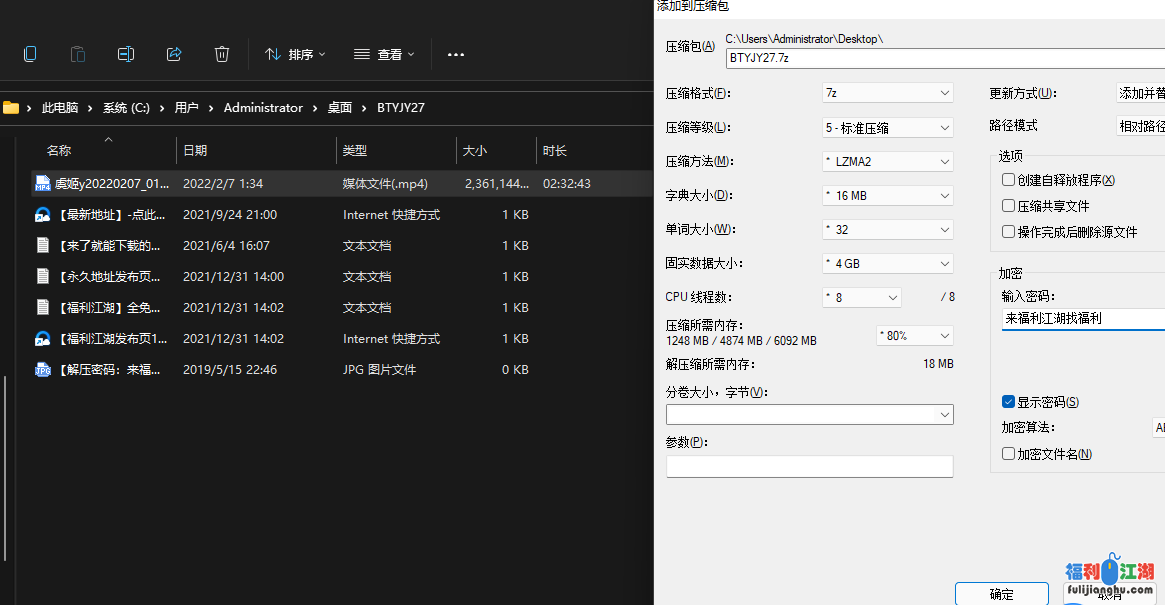
Task: Open the 压缩格式 7z dropdown
Action: click(x=887, y=93)
